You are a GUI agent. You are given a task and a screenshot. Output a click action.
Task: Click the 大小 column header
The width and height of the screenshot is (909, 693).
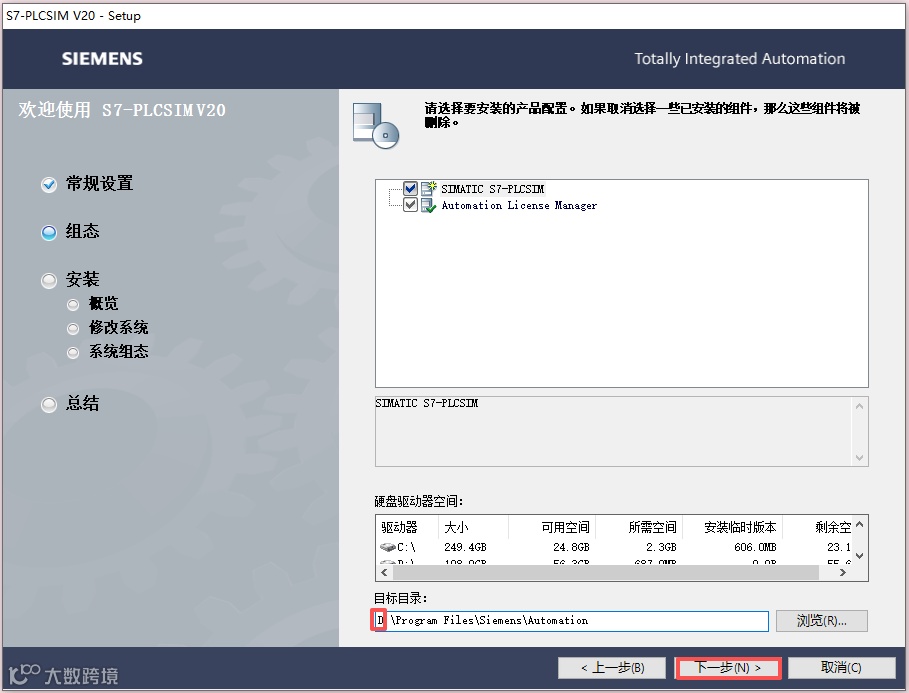pos(473,527)
